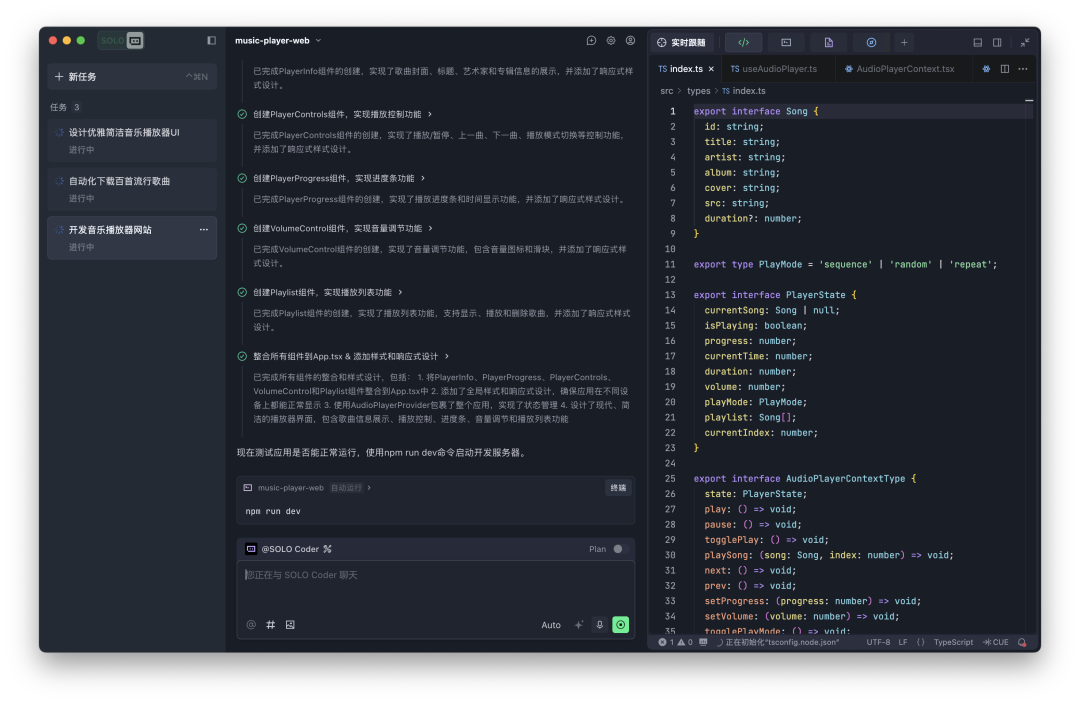Screen dimensions: 1080x704
Task: Click the # context icon
Action: click(271, 625)
